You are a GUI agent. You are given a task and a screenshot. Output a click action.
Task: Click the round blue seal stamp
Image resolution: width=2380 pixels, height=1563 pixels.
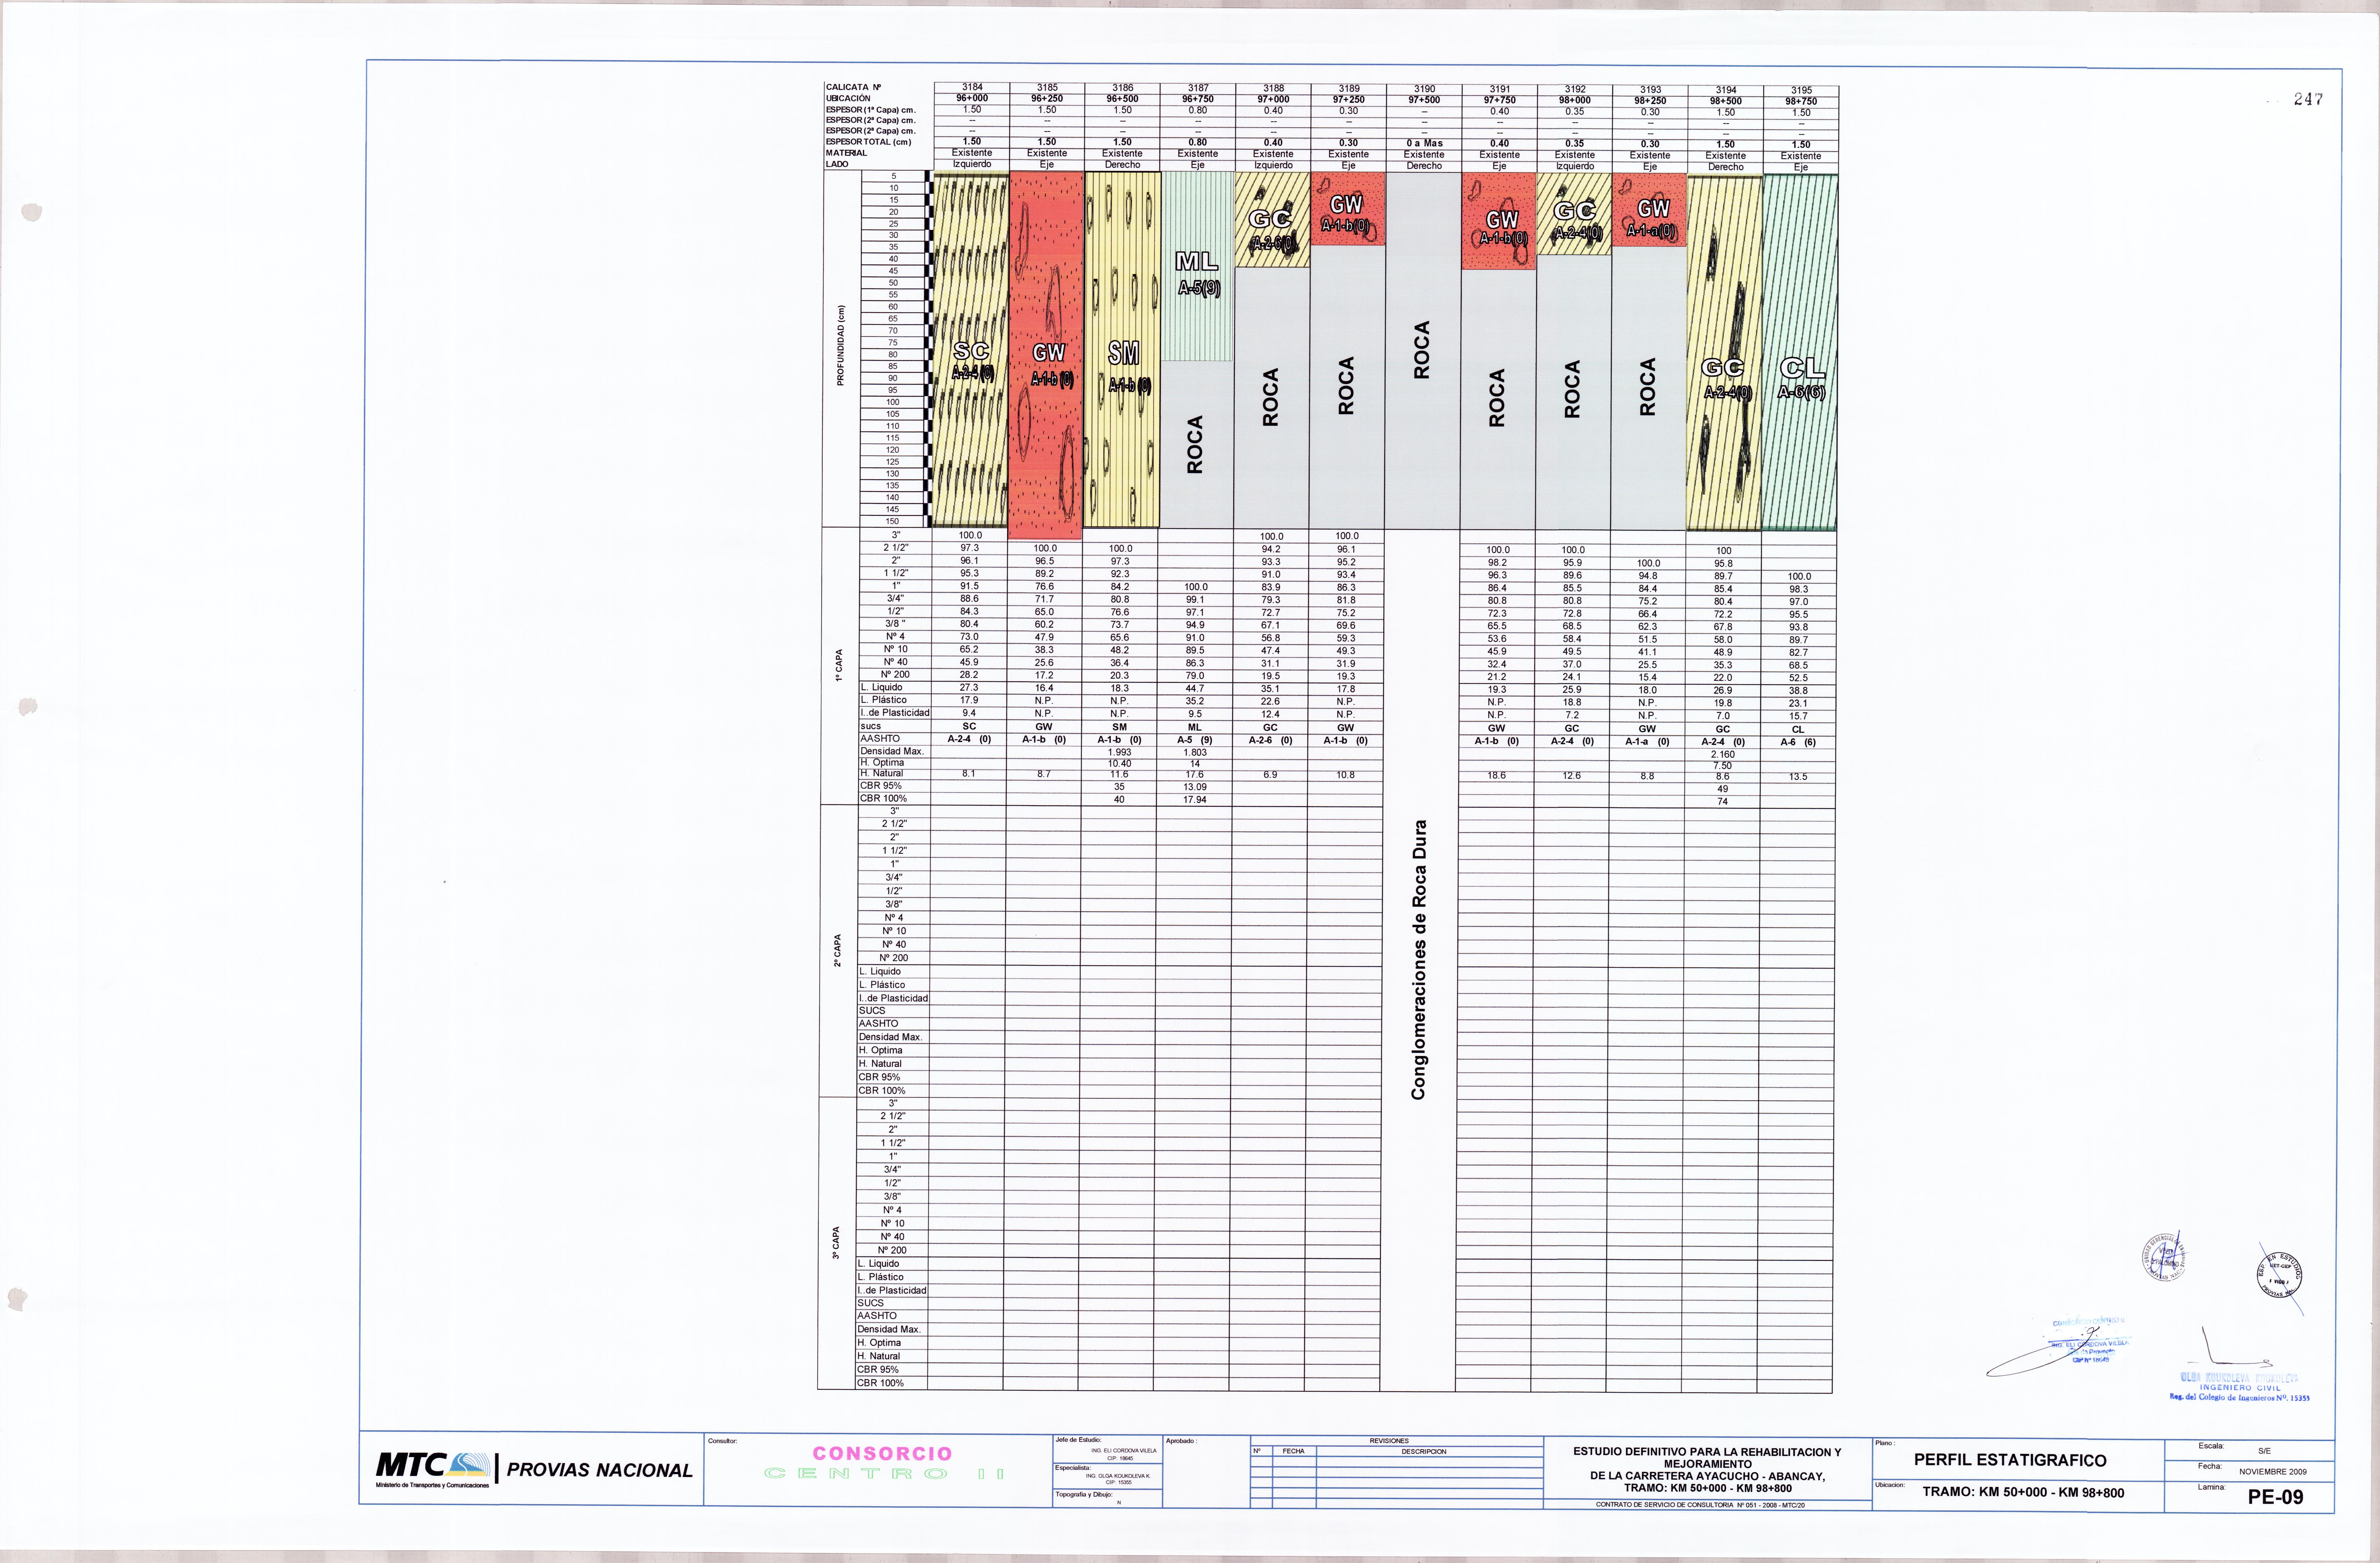click(2165, 1257)
